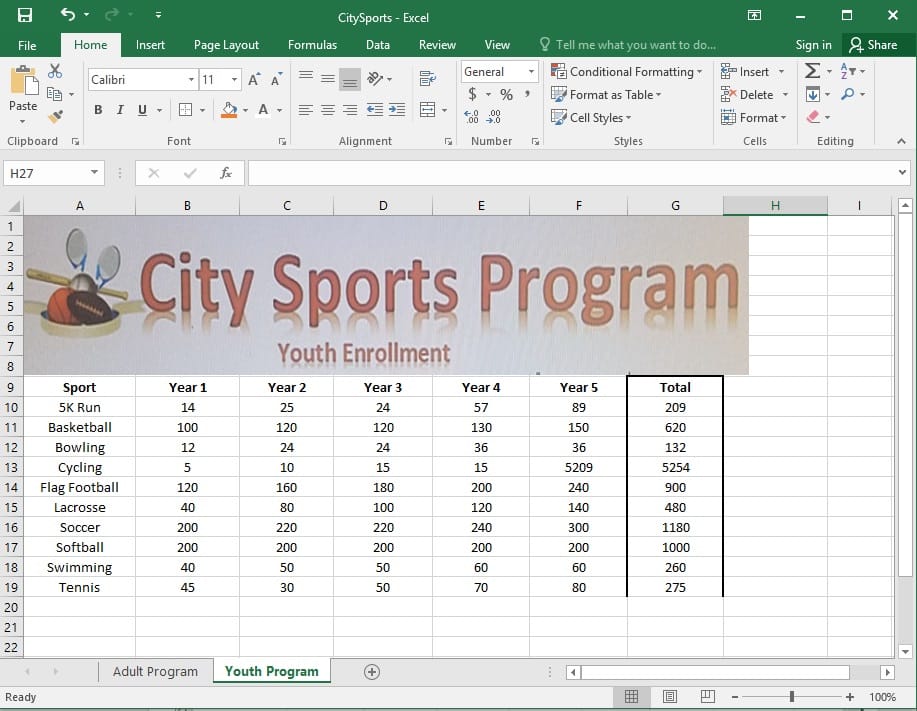Click the AutoSum sigma icon
This screenshot has width=917, height=711.
tap(812, 71)
